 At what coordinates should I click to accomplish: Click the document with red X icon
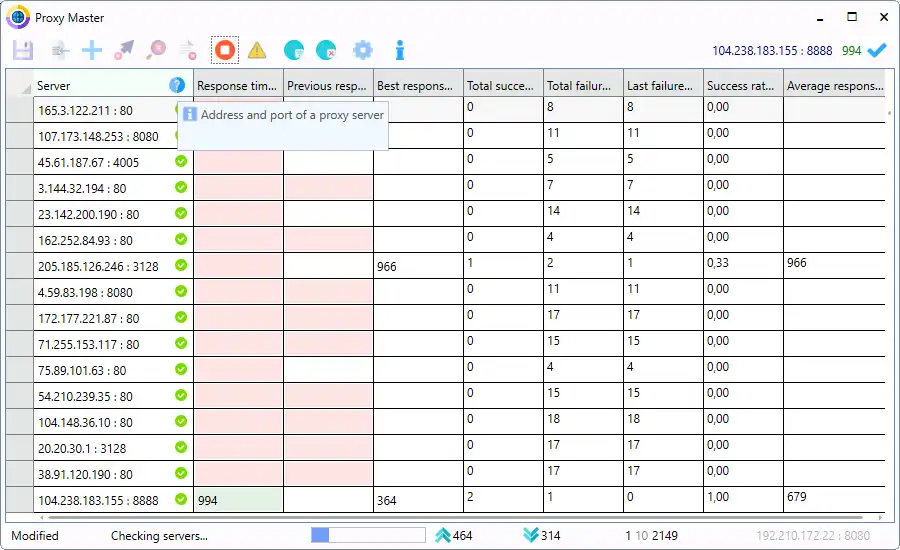[188, 51]
